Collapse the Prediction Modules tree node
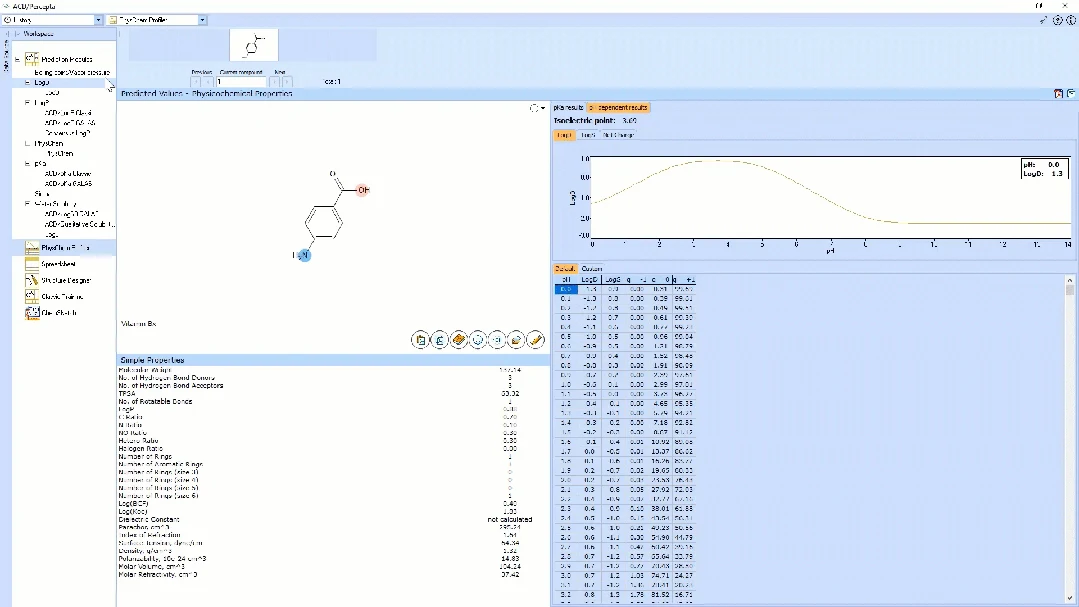 pos(17,59)
